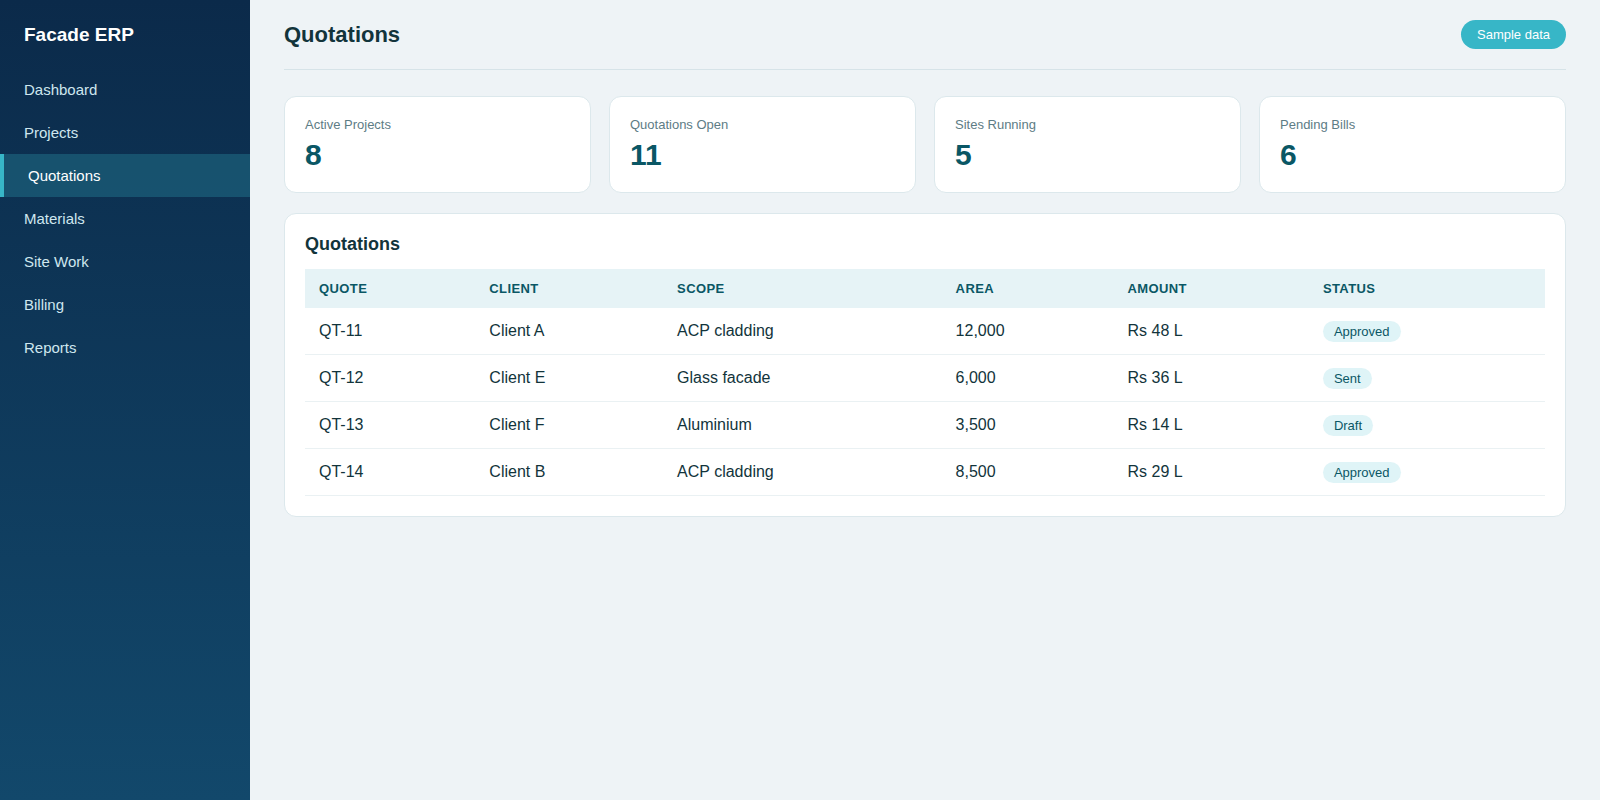Image resolution: width=1600 pixels, height=800 pixels.
Task: Select quote QT-13
Action: click(x=341, y=425)
